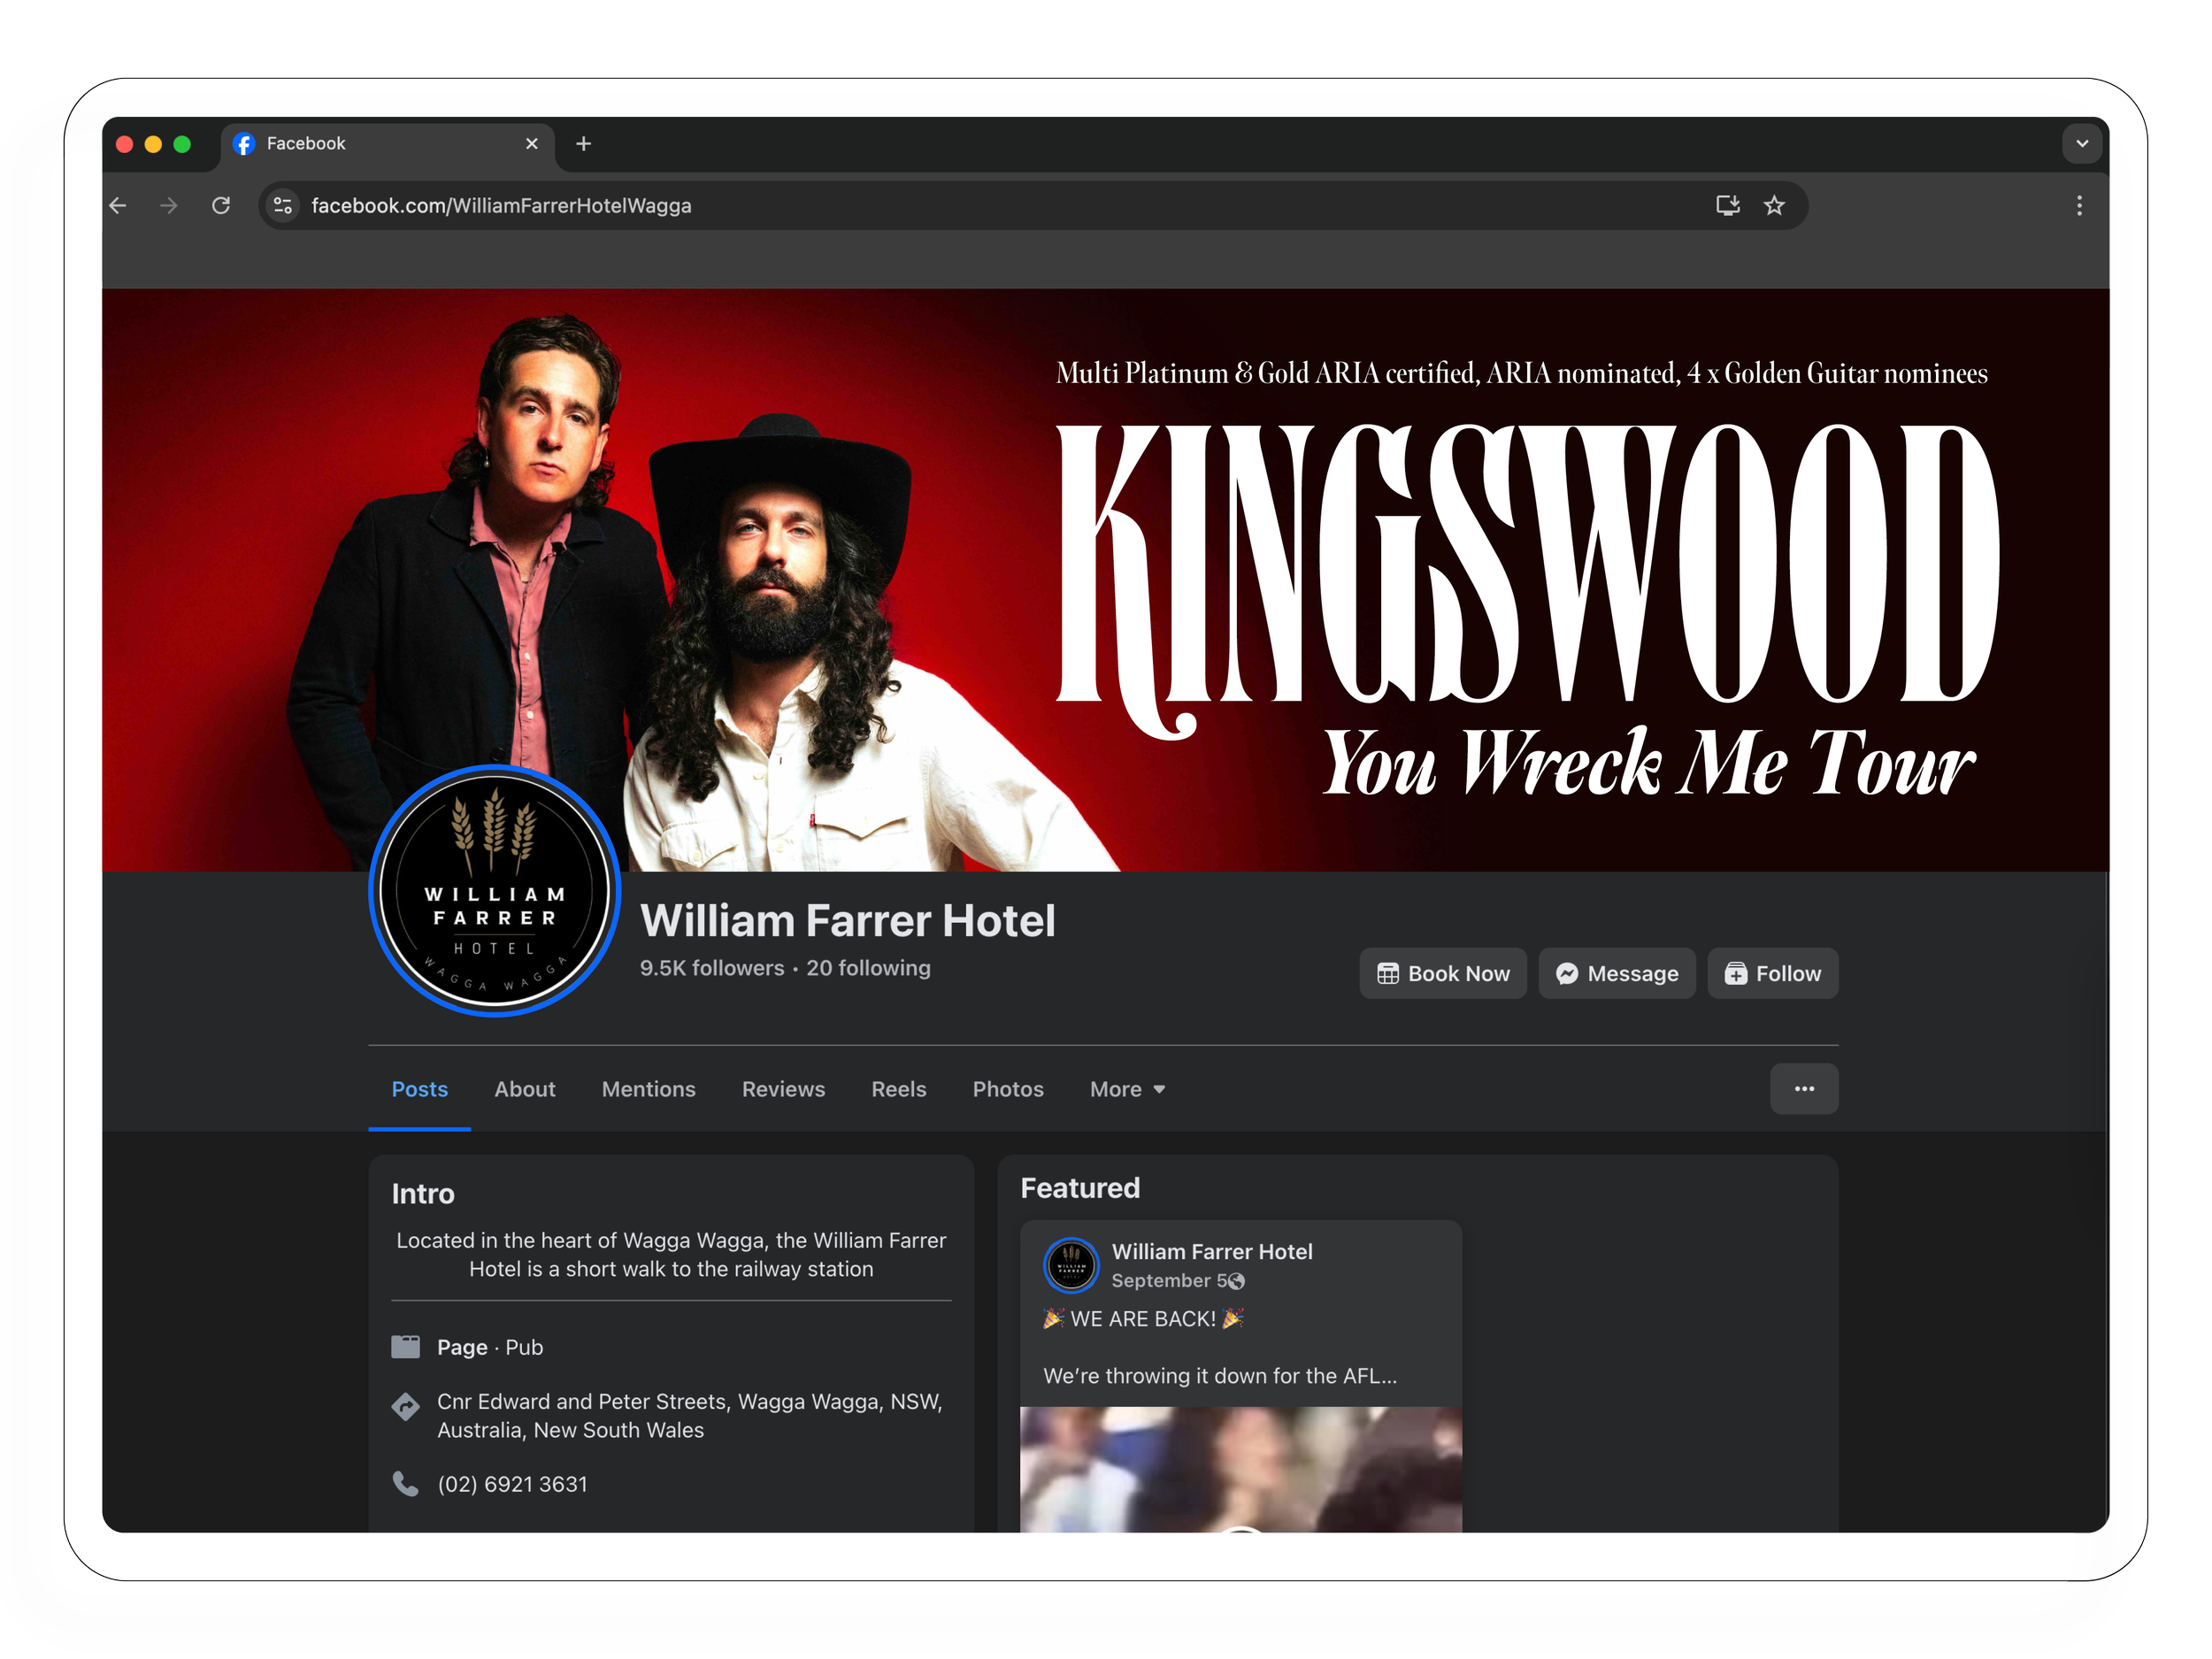
Task: Open the Photos tab
Action: (x=1008, y=1089)
